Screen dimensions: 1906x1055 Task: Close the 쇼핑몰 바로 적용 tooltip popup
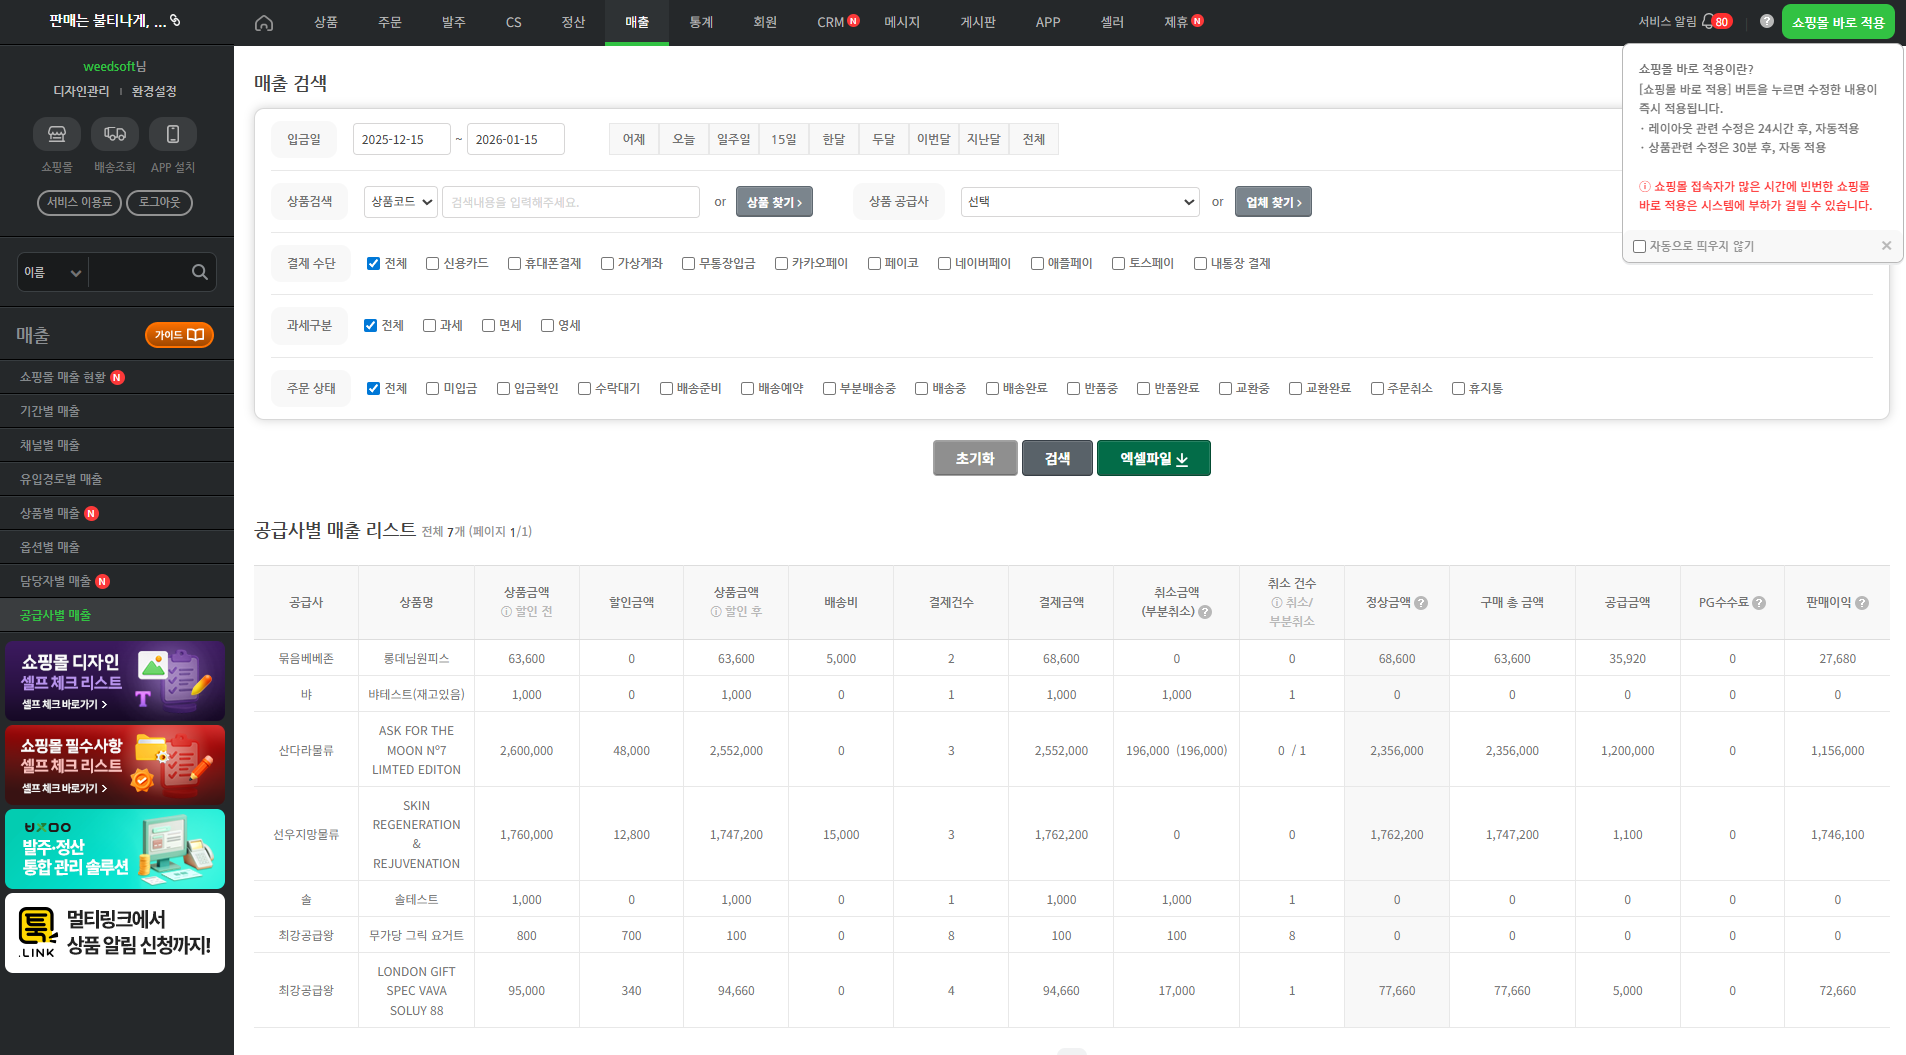(1886, 245)
